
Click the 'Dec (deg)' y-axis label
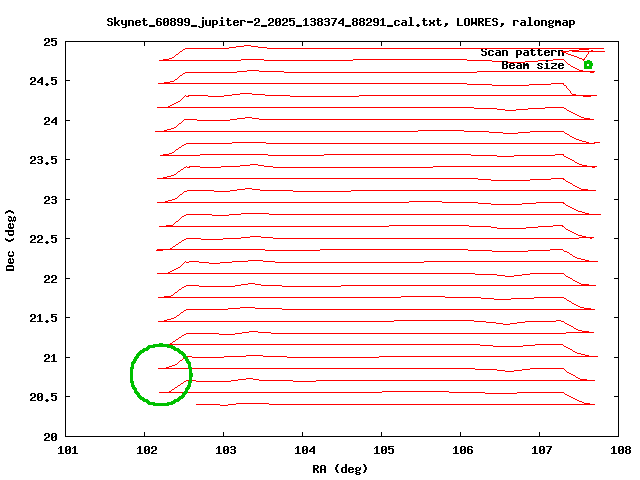pyautogui.click(x=10, y=240)
